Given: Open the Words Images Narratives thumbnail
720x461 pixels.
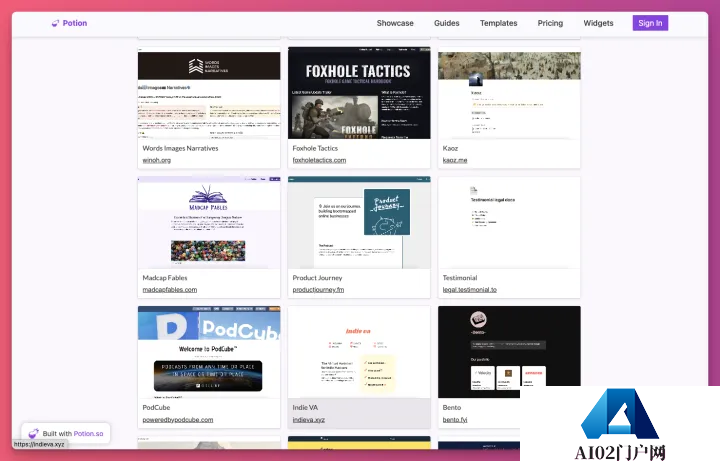Looking at the screenshot, I should point(209,93).
